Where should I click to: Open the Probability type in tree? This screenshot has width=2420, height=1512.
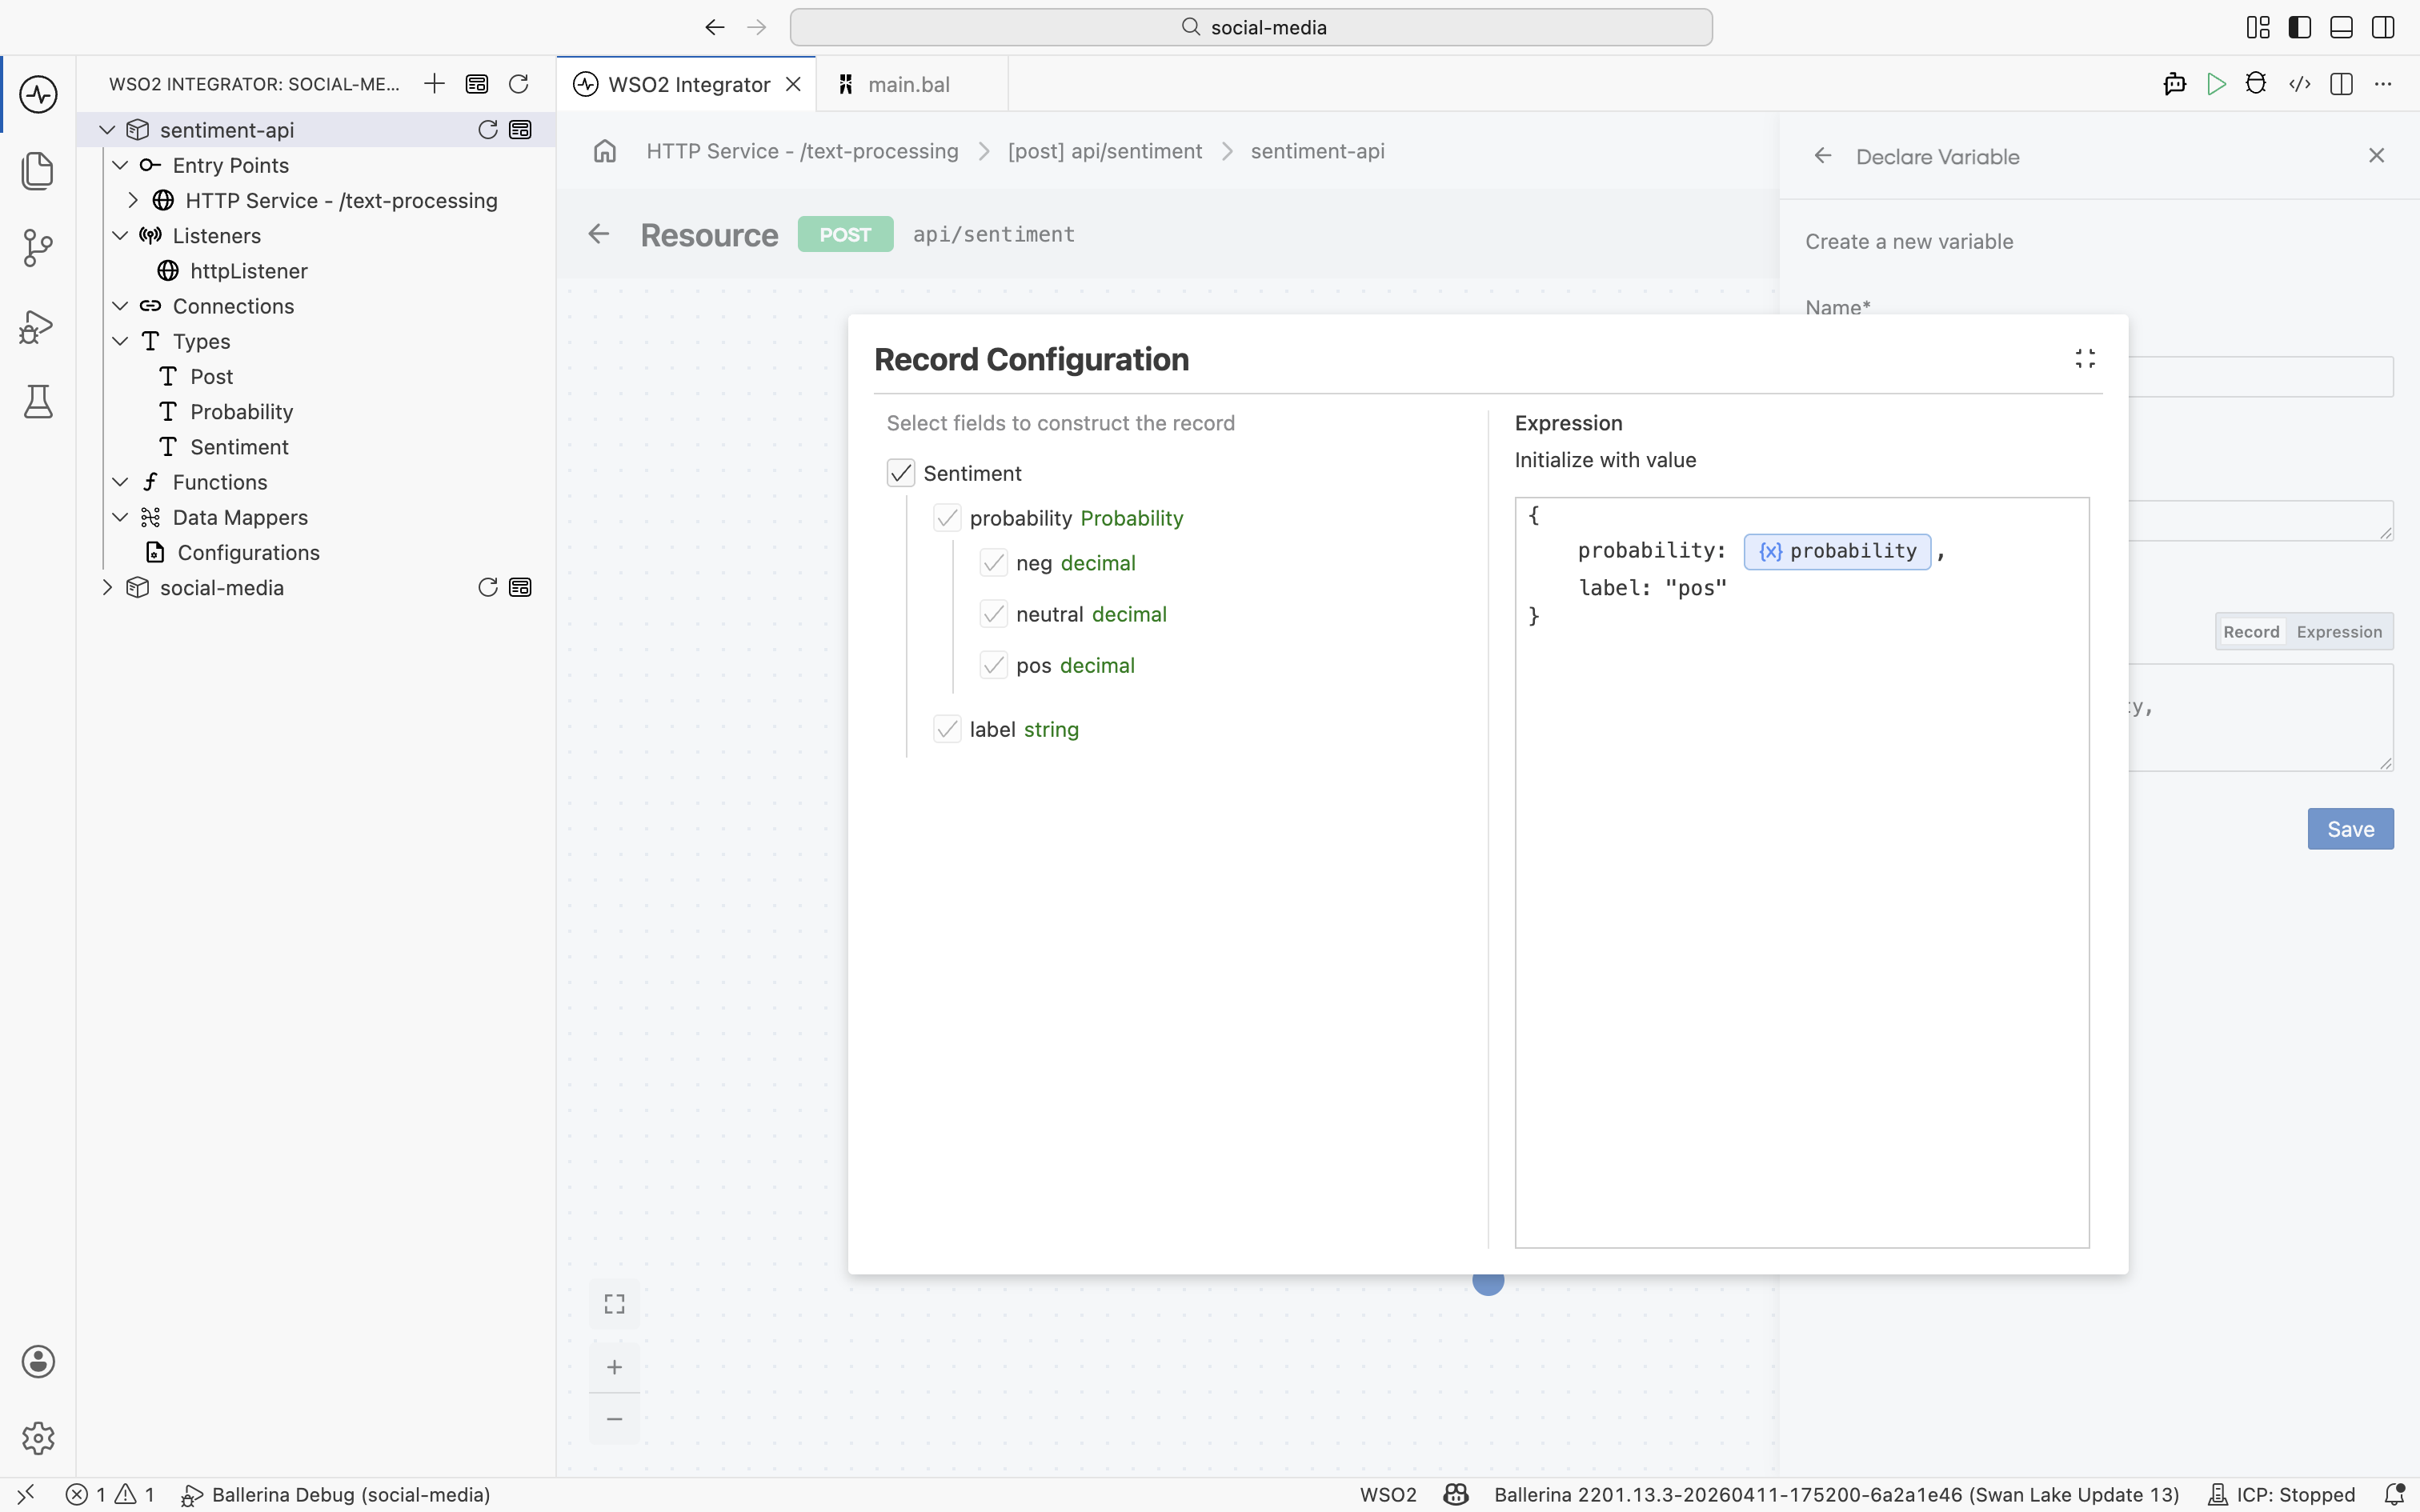(x=241, y=412)
